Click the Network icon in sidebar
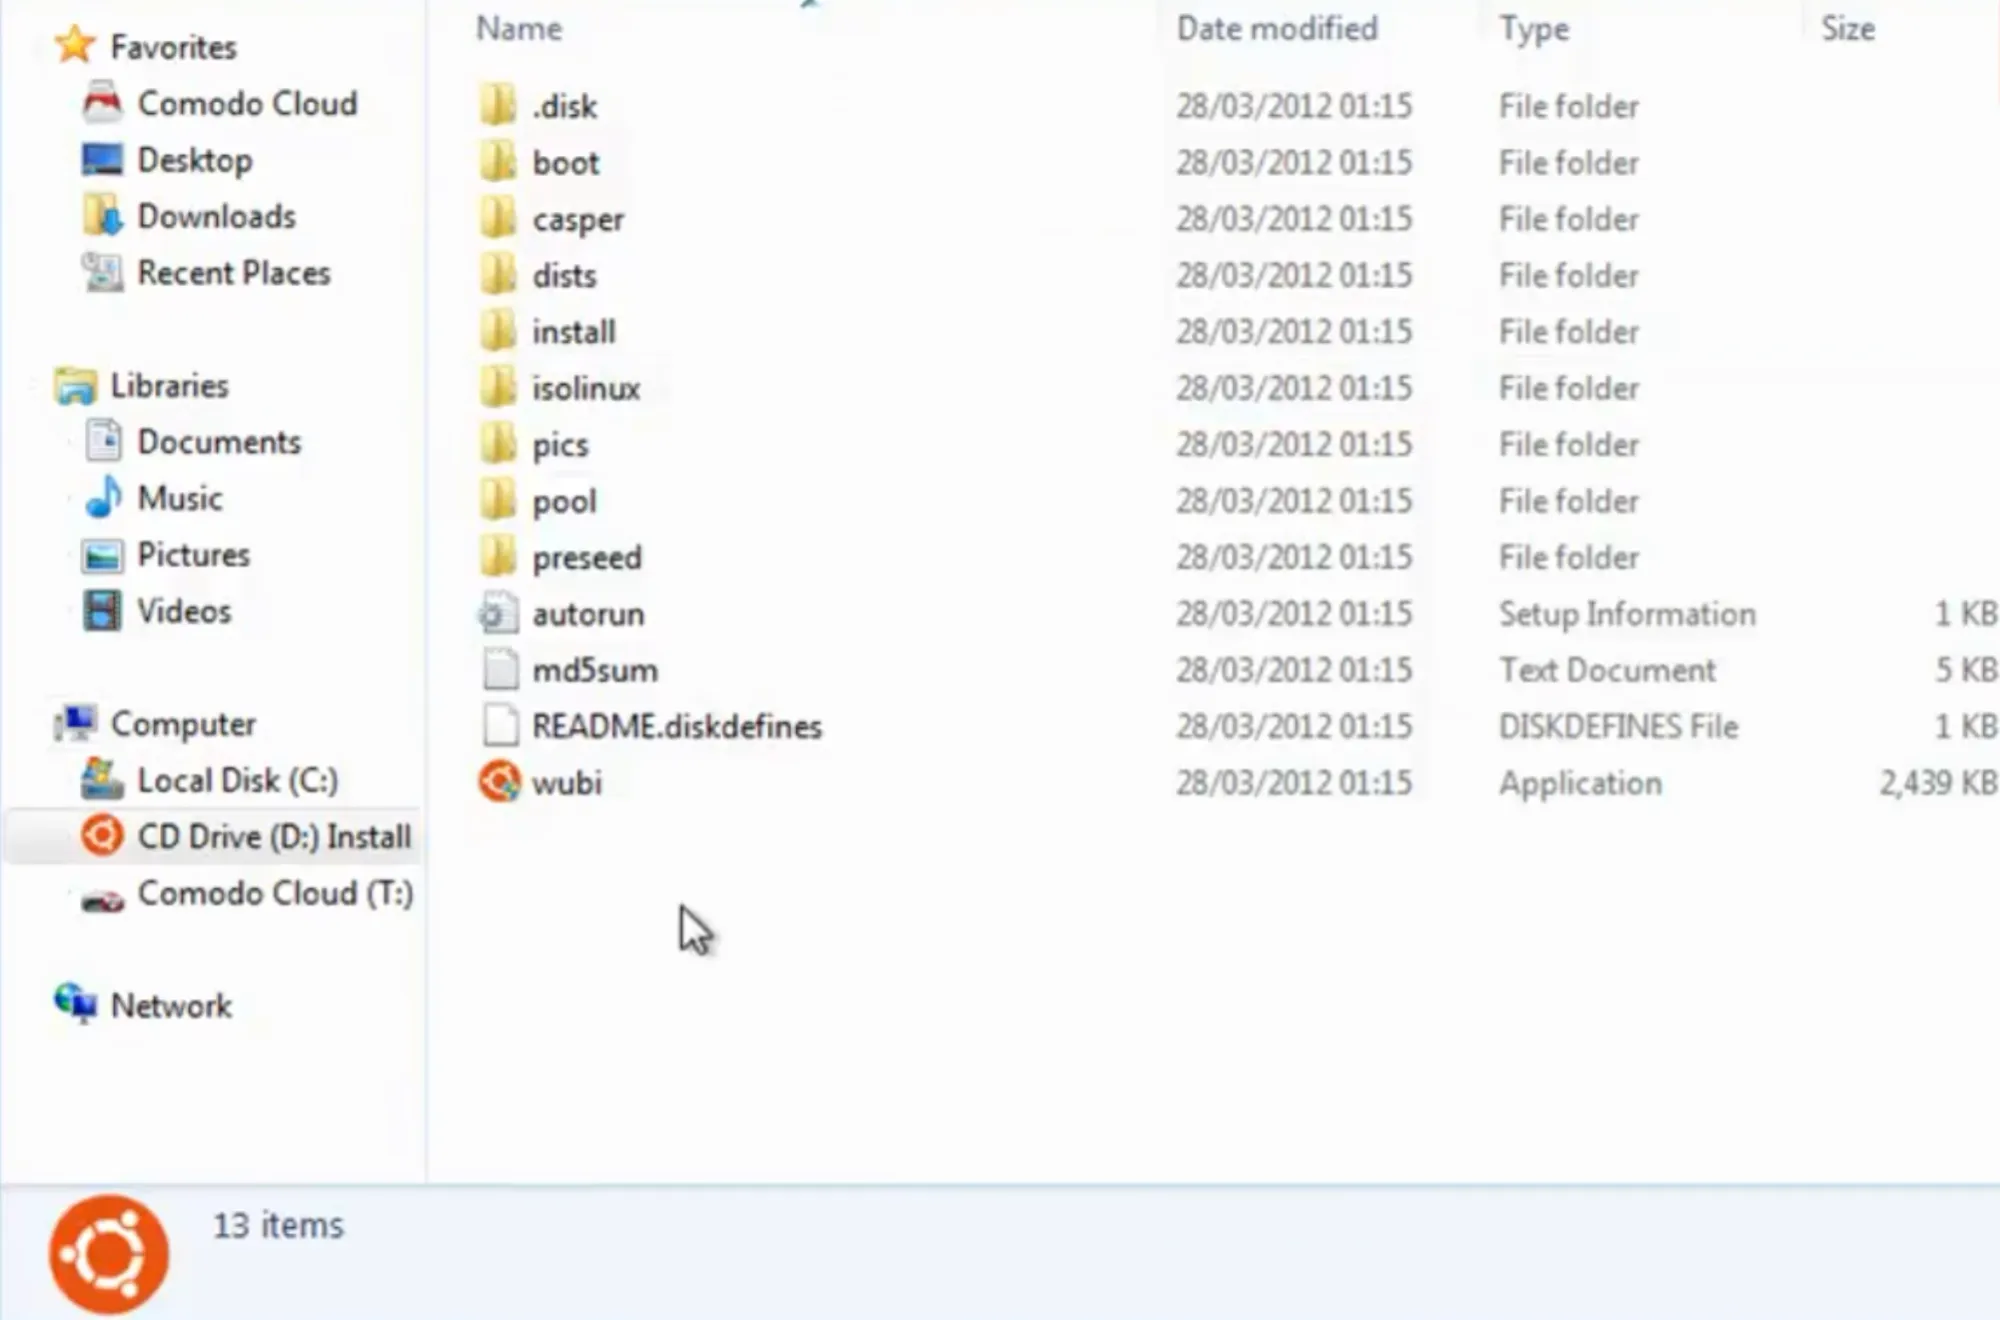Viewport: 2000px width, 1320px height. click(76, 1004)
